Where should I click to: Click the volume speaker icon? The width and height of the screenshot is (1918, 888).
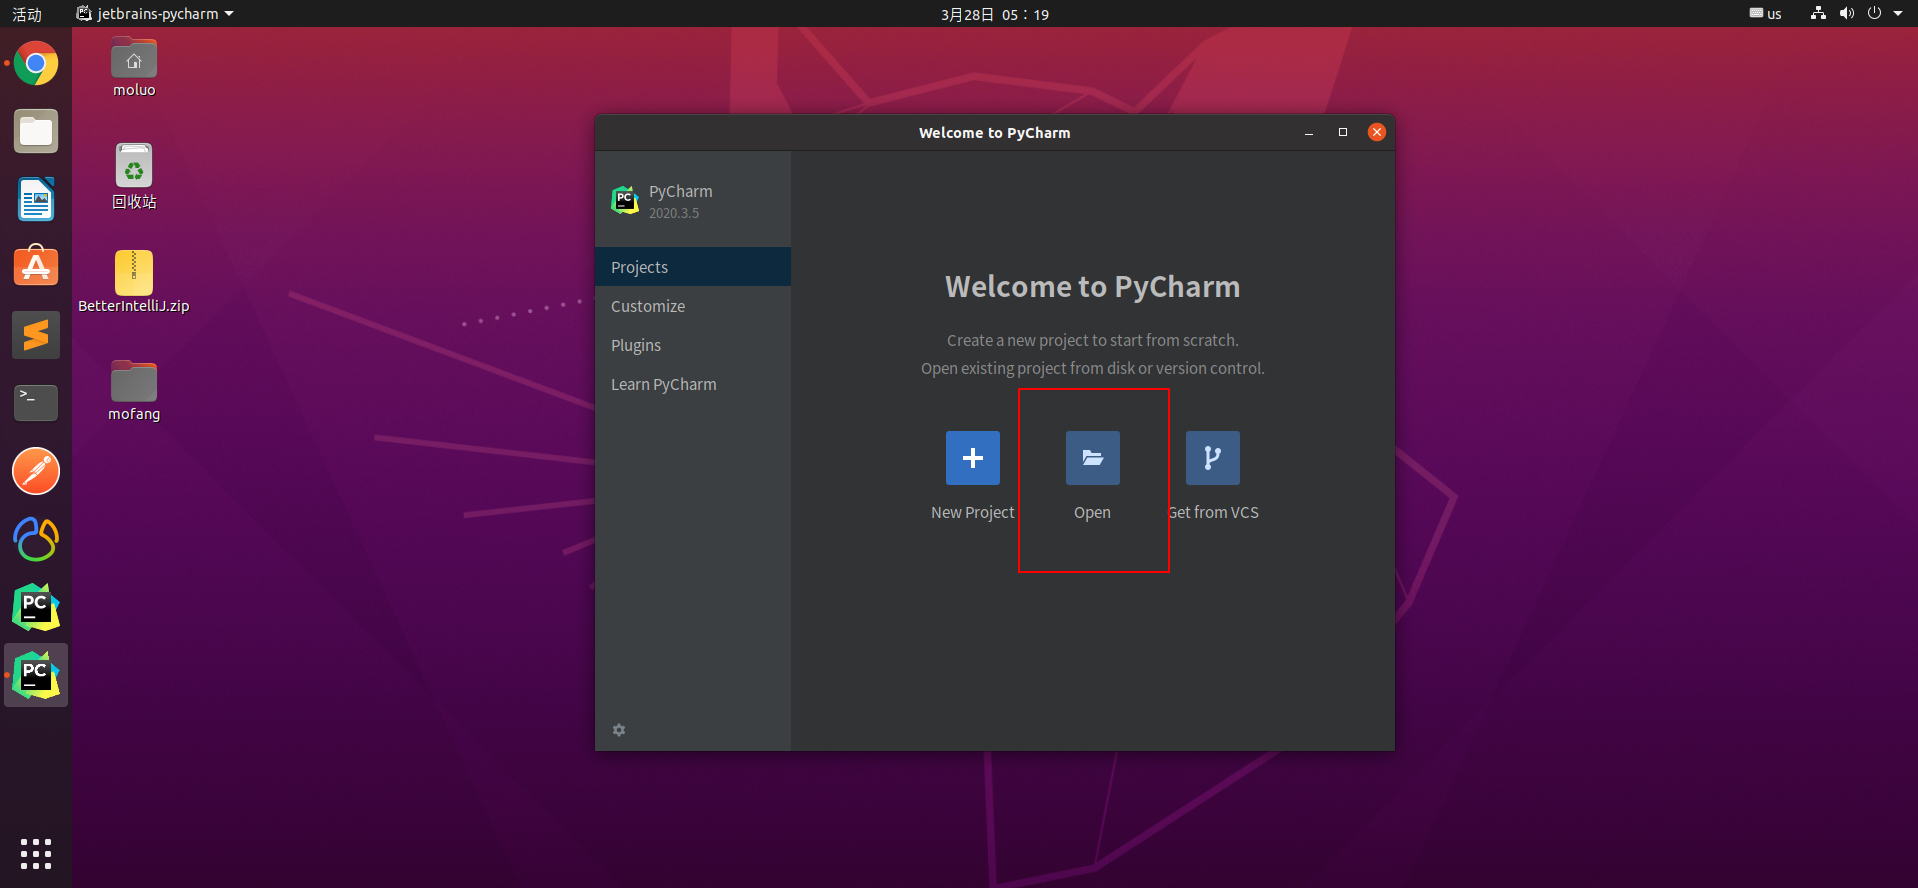coord(1846,13)
